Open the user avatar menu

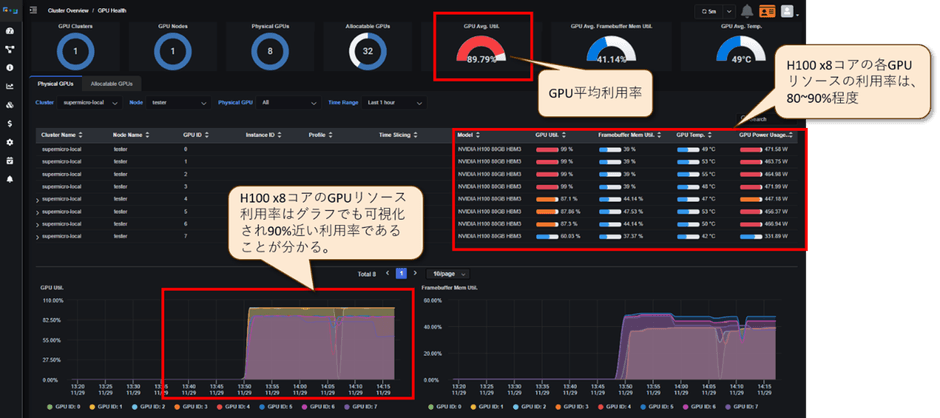click(787, 11)
